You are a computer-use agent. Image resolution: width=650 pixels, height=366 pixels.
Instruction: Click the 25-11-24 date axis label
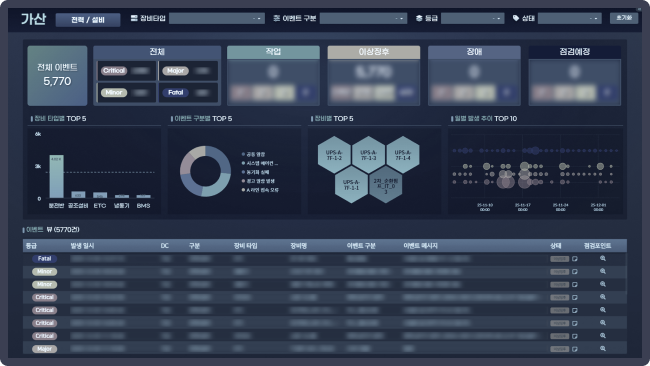(560, 207)
